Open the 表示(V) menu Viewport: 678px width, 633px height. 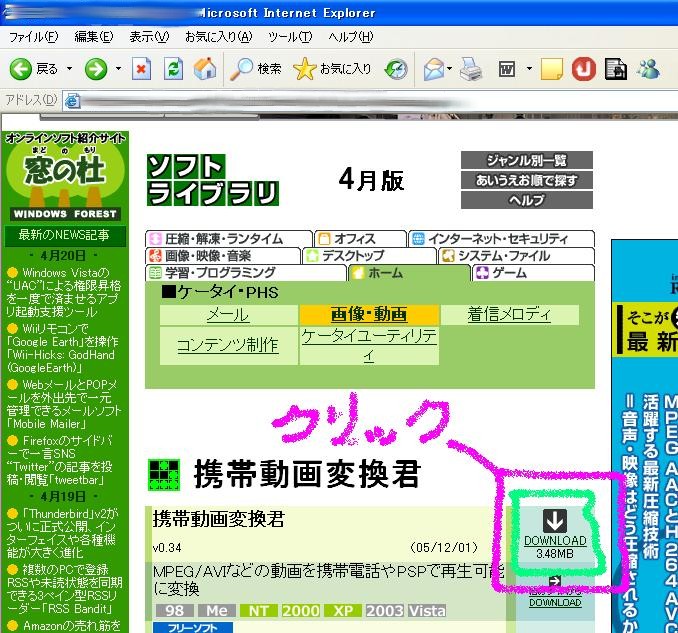click(149, 37)
